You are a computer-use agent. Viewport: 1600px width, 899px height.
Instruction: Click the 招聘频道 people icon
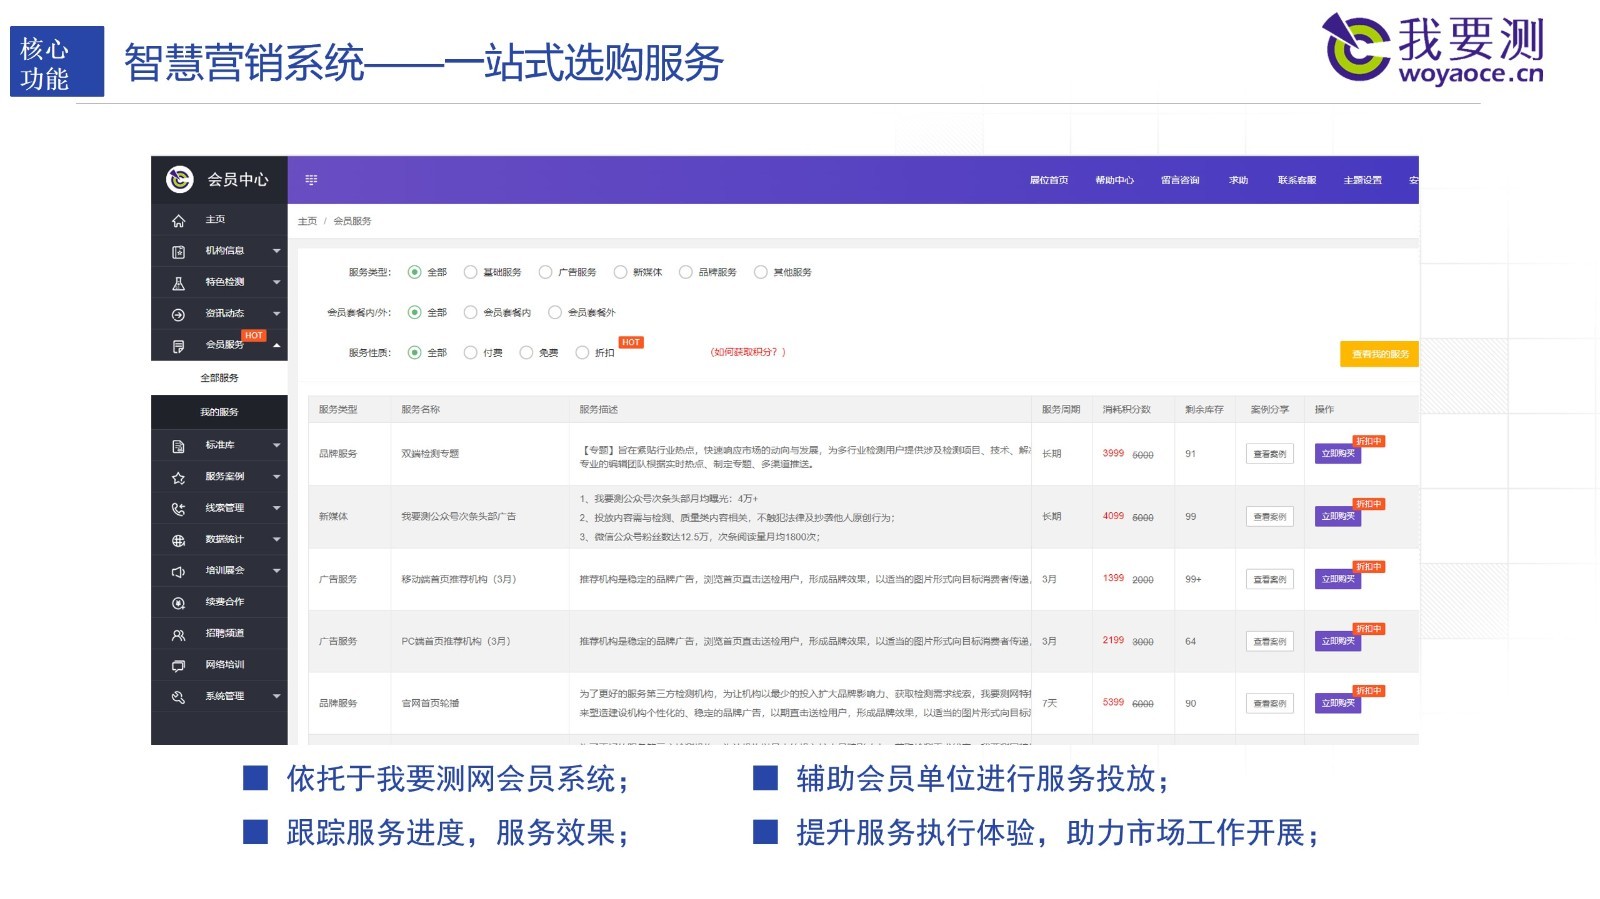click(x=178, y=635)
